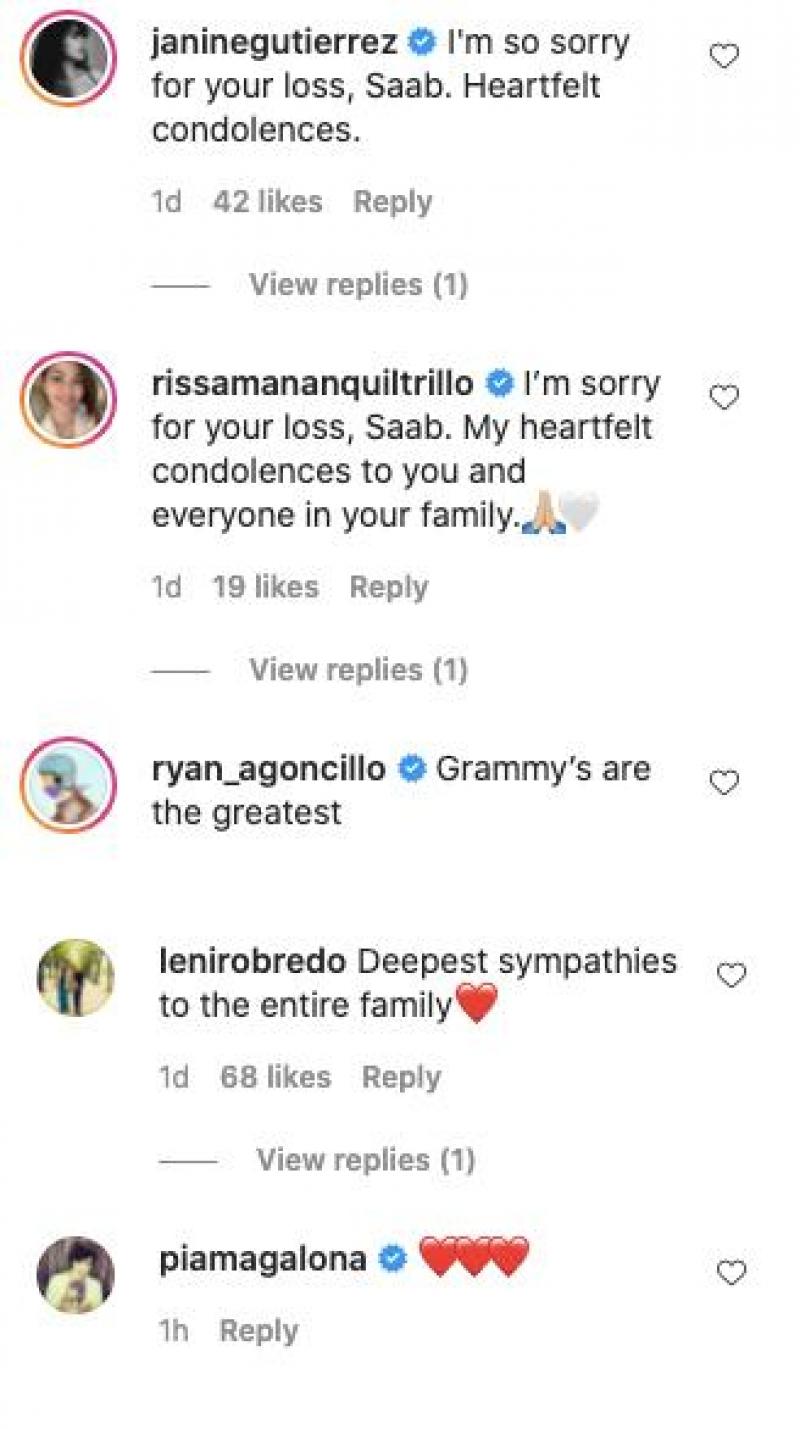This screenshot has width=800, height=1429.
Task: View the 42 likes on janinegutierrez's comment
Action: tap(267, 202)
